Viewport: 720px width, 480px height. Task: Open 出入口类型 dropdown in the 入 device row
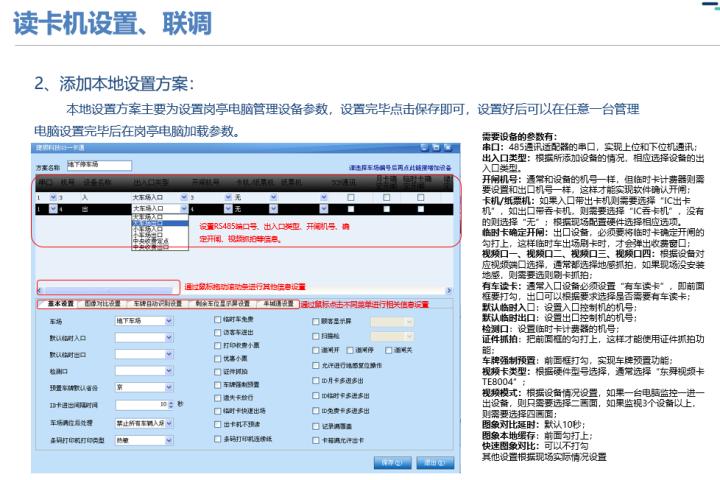[184, 197]
